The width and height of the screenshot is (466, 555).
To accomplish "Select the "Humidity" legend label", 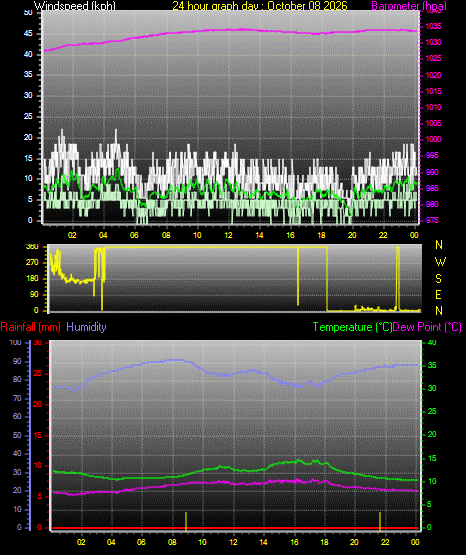I will coord(86,327).
